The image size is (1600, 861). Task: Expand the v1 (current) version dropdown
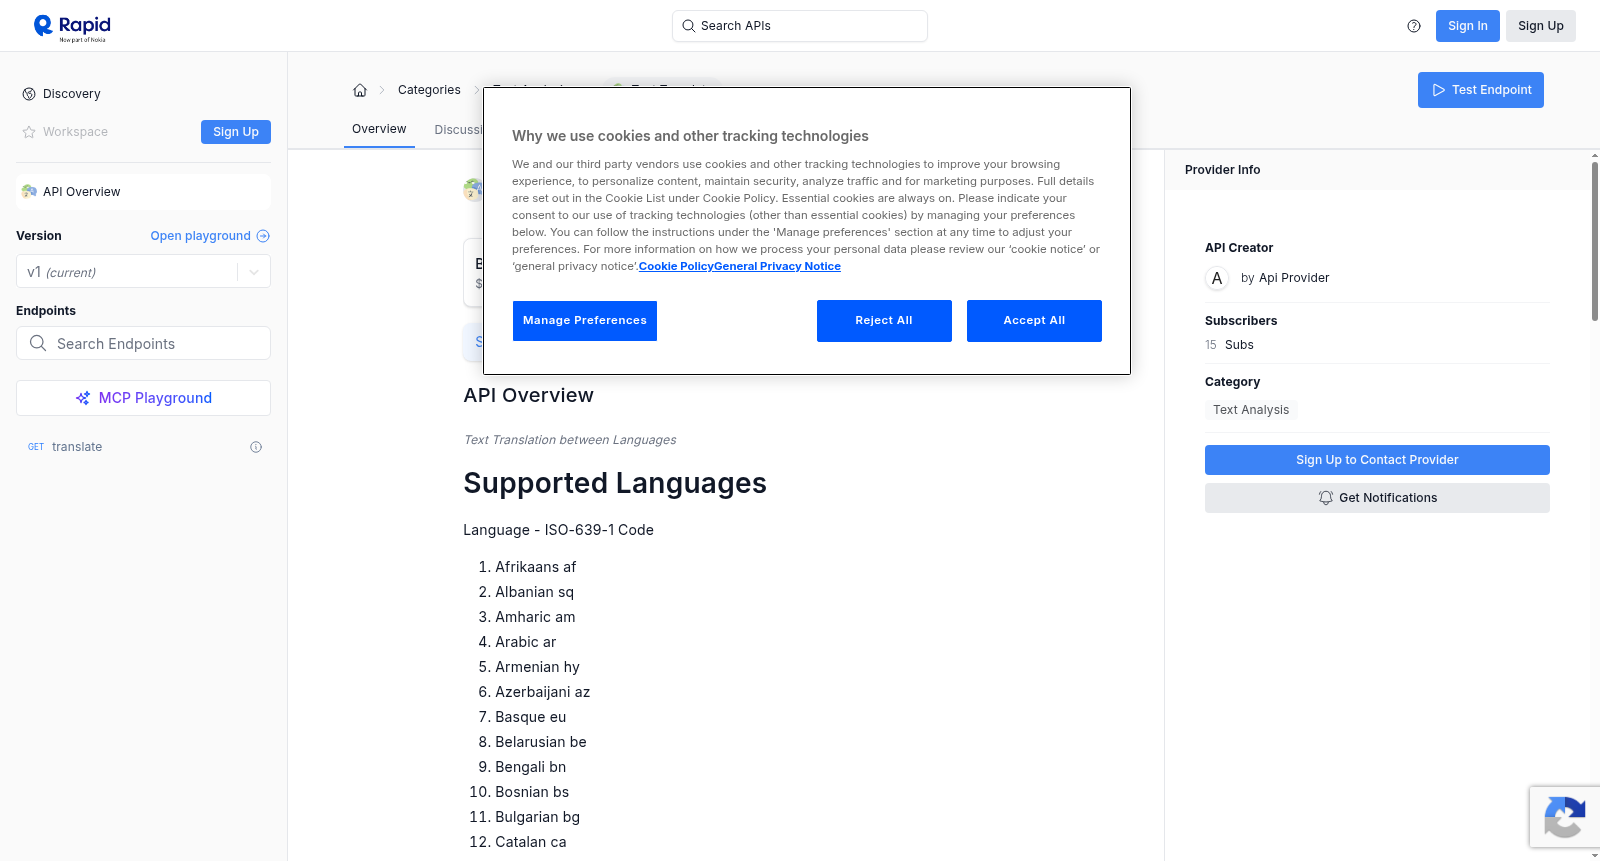pos(143,272)
